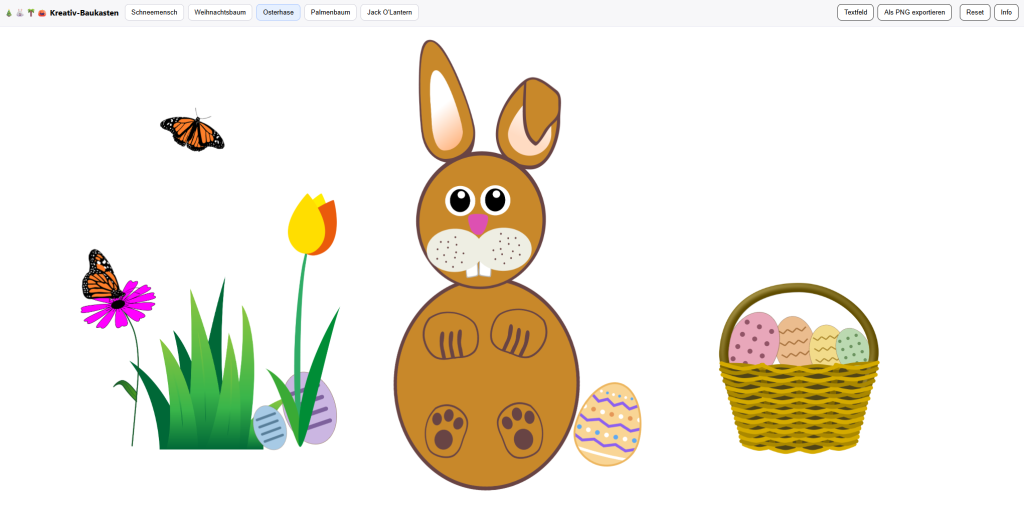Click the bunny's pink nose

478,223
